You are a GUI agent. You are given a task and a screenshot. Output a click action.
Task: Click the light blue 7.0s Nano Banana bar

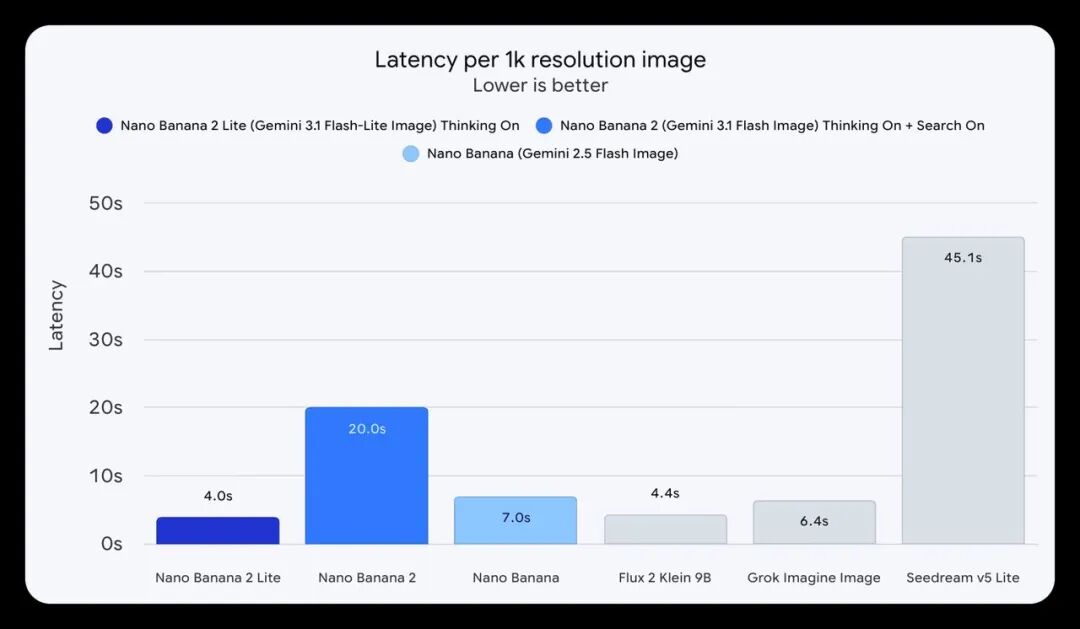point(515,520)
